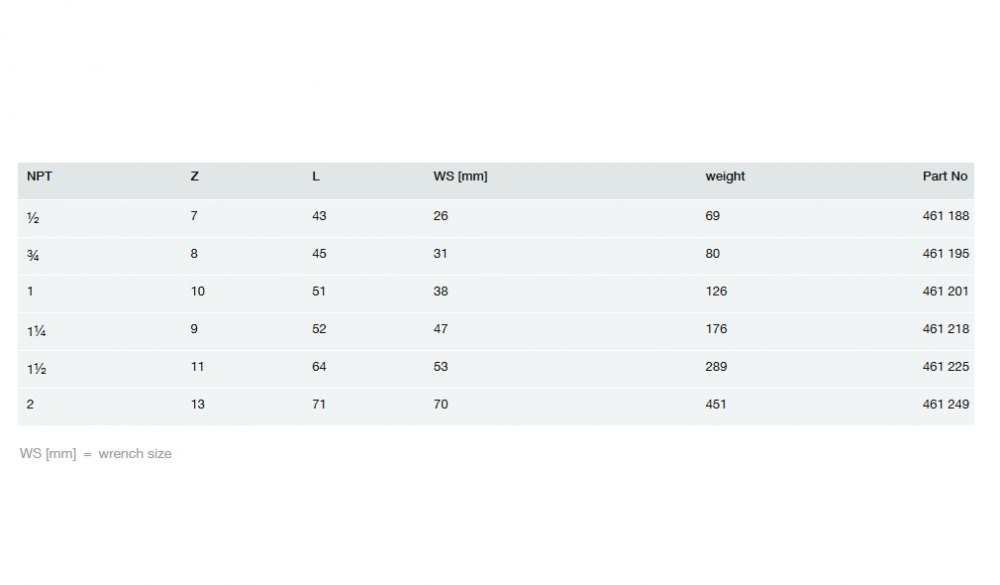The image size is (1000, 585).
Task: Select part number 461 218
Action: click(945, 329)
